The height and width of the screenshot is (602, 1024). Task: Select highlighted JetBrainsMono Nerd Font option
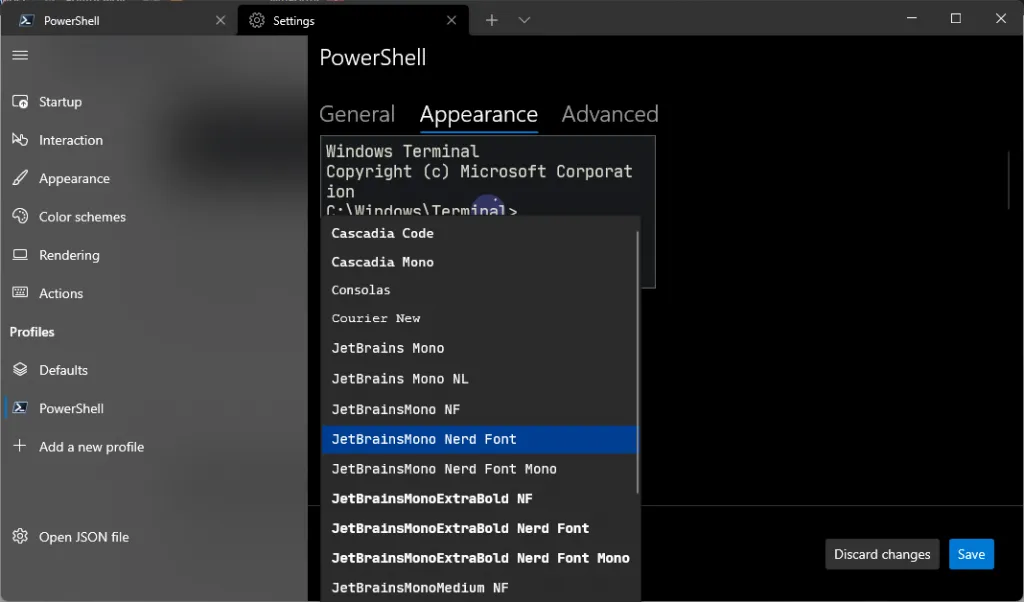[x=479, y=439]
